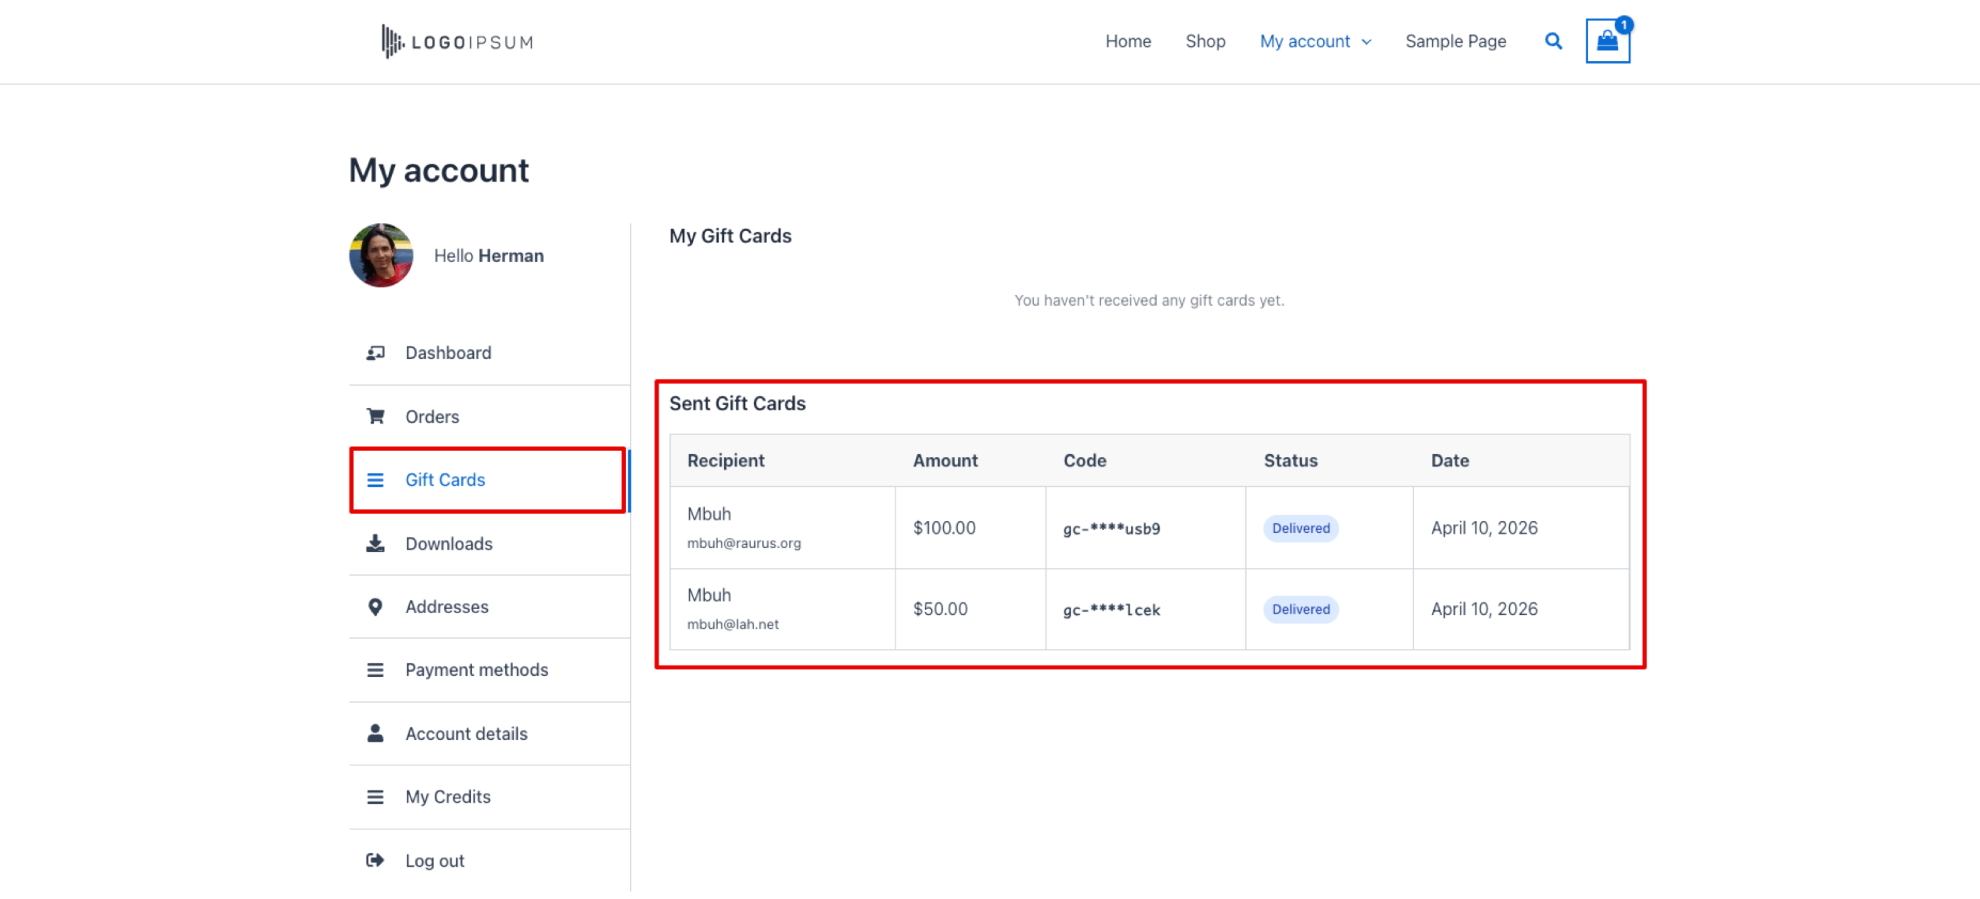Image resolution: width=1980 pixels, height=899 pixels.
Task: Expand the My account dropdown chevron
Action: point(1366,42)
